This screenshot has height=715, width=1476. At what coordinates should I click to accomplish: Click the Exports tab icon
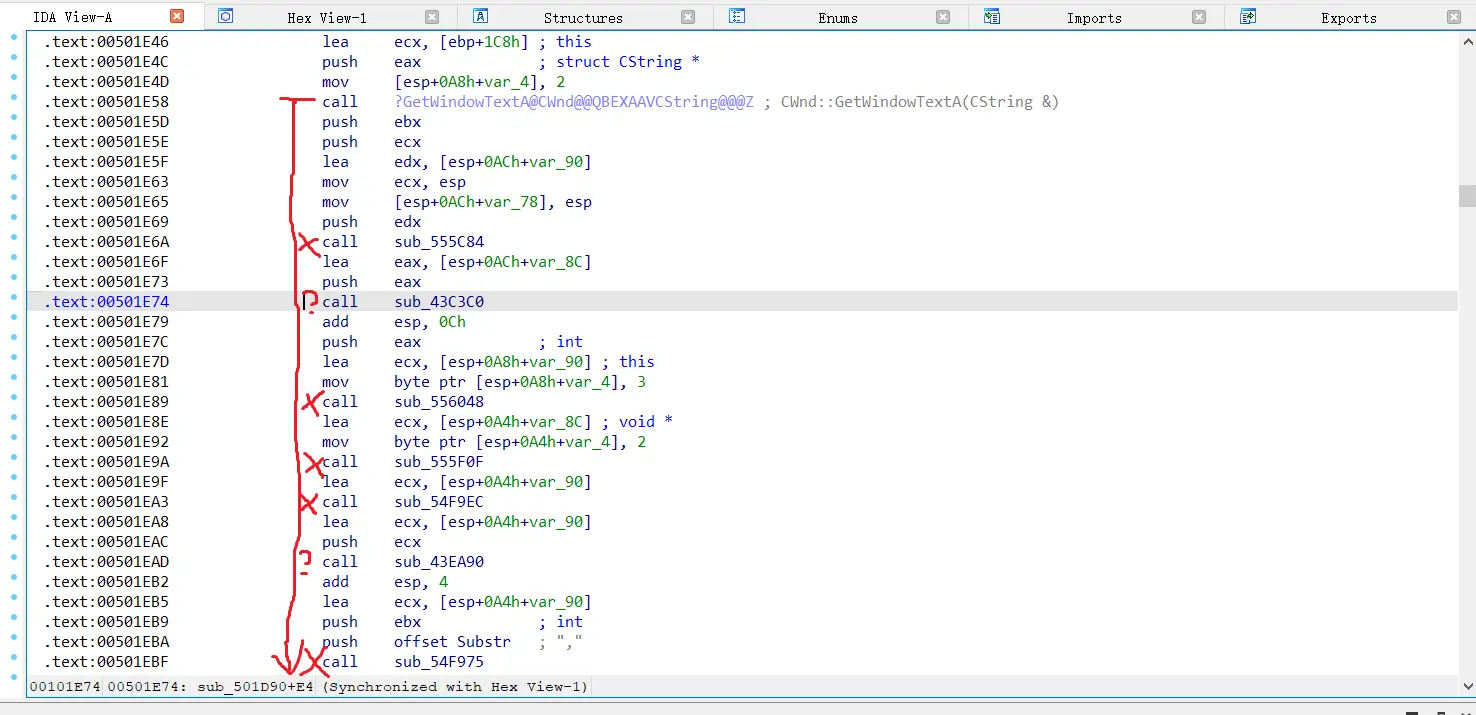click(x=1248, y=16)
